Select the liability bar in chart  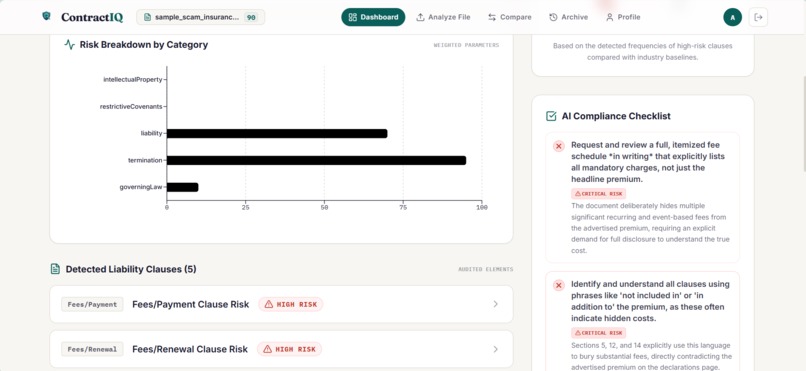pos(277,134)
